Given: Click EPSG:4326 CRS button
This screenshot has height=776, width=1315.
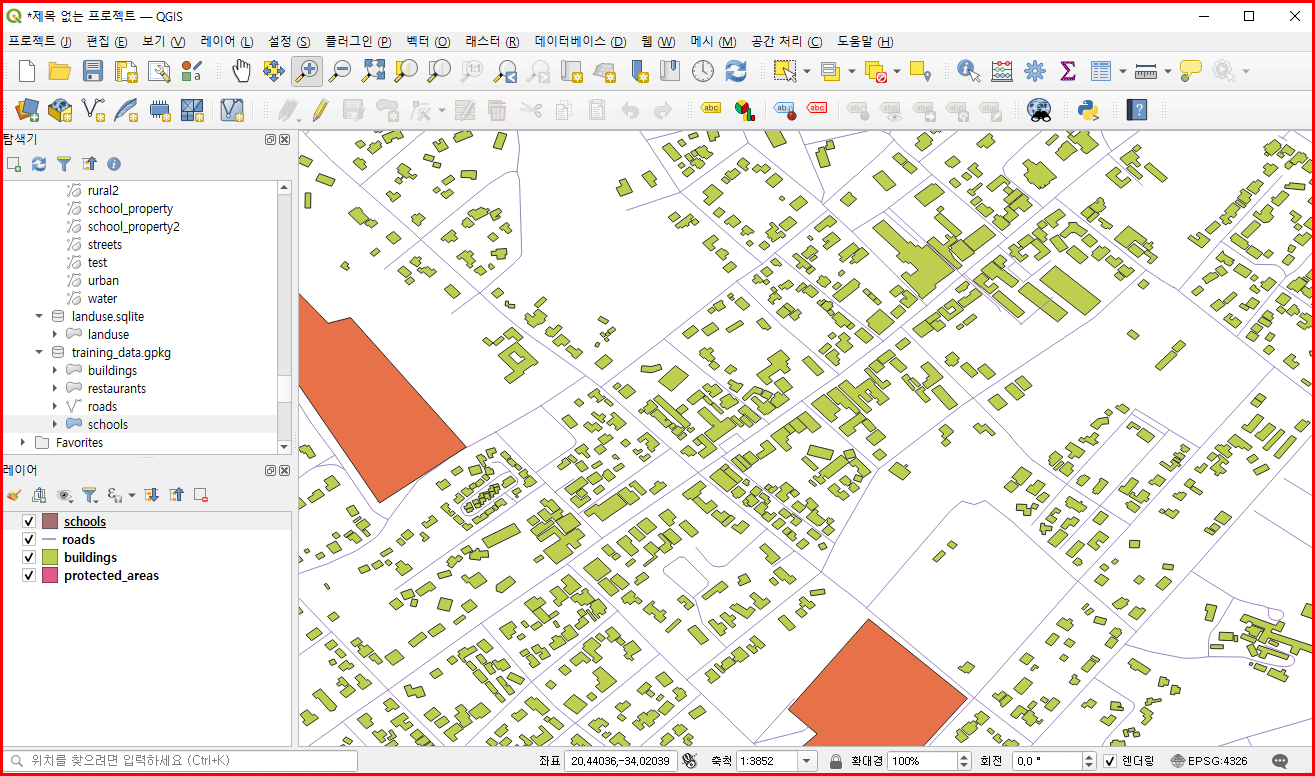Looking at the screenshot, I should [1209, 761].
